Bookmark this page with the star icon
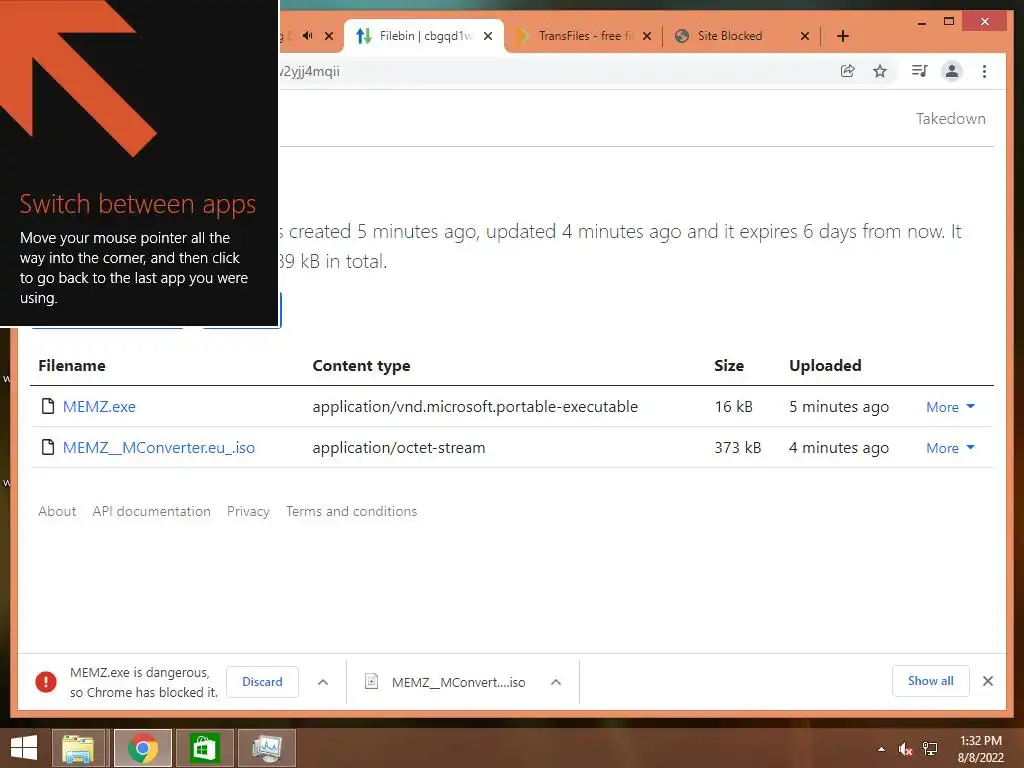 click(x=880, y=71)
